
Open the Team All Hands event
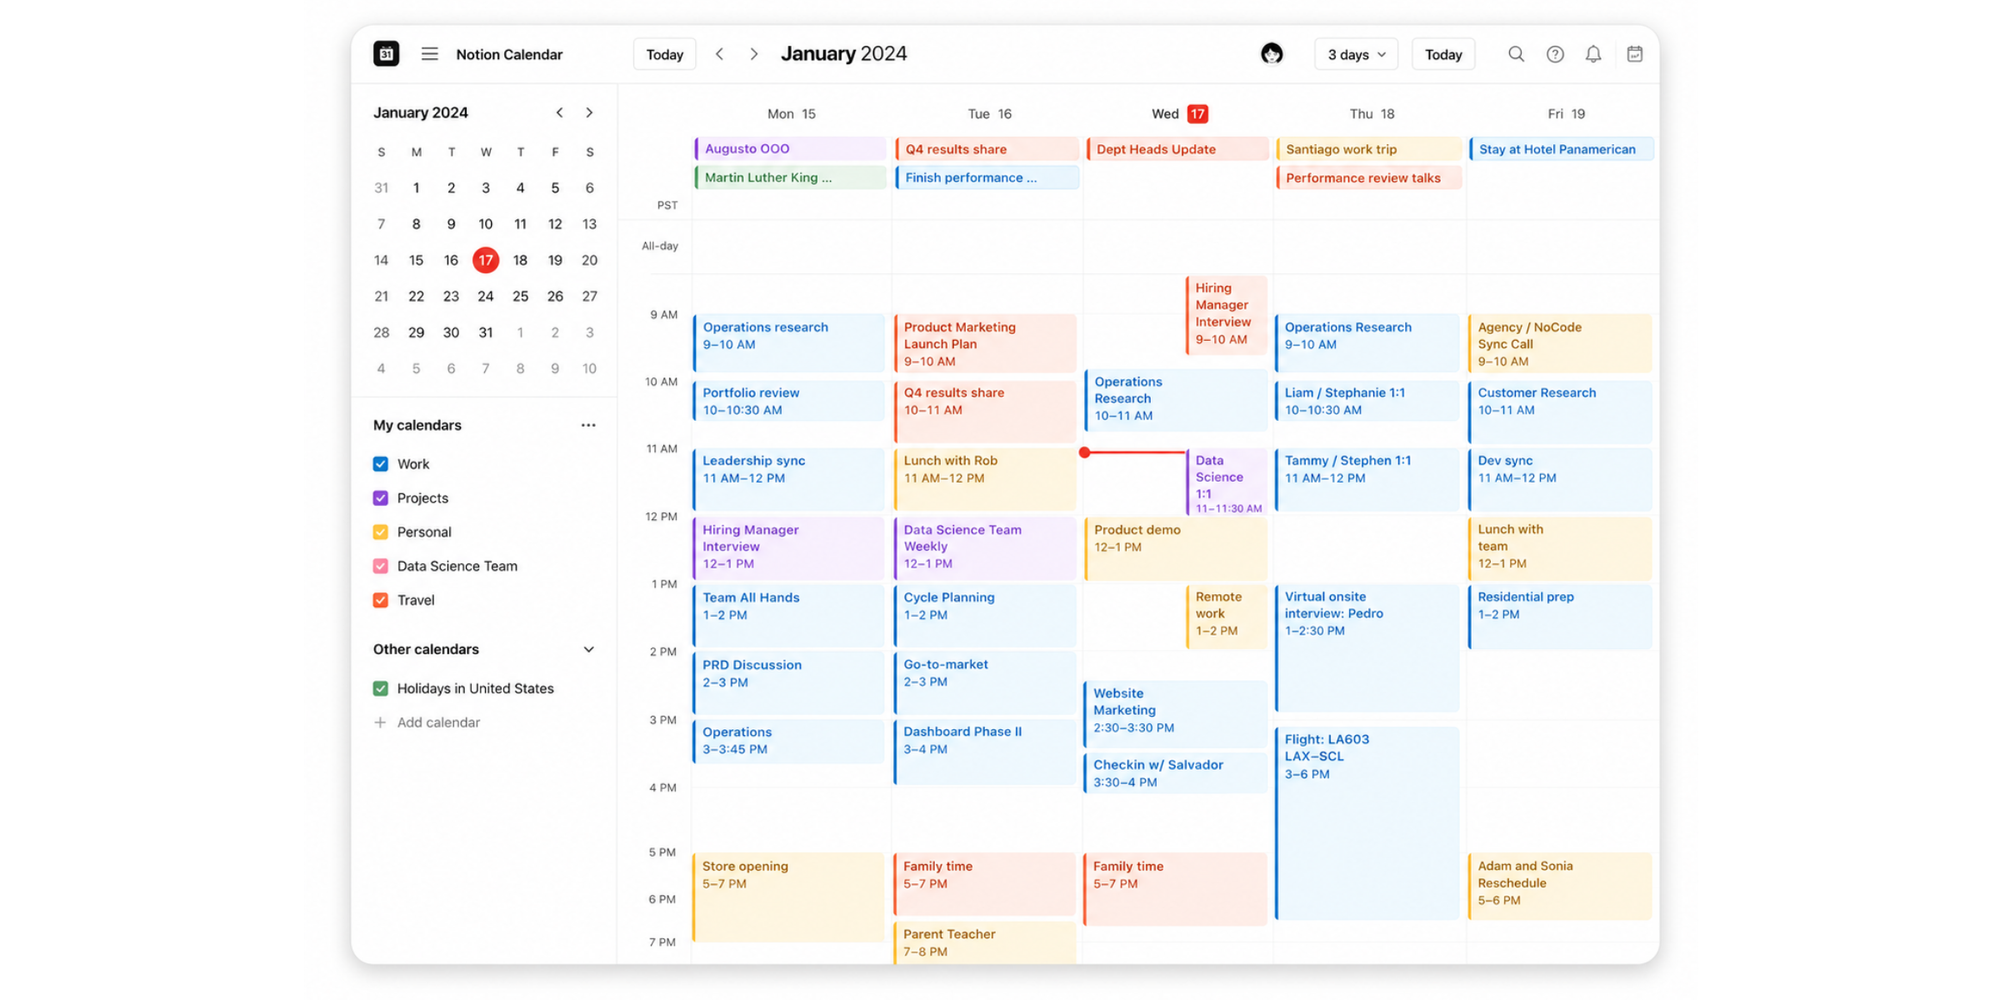click(789, 615)
